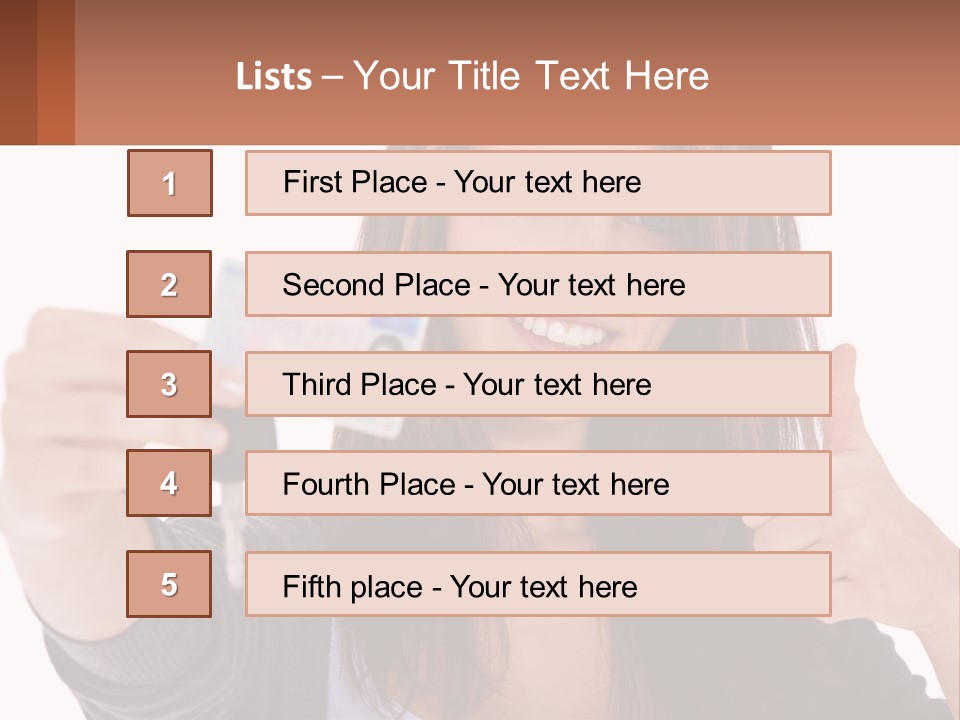Click the bold word "Lists" in title
The width and height of the screenshot is (960, 720).
coord(274,77)
